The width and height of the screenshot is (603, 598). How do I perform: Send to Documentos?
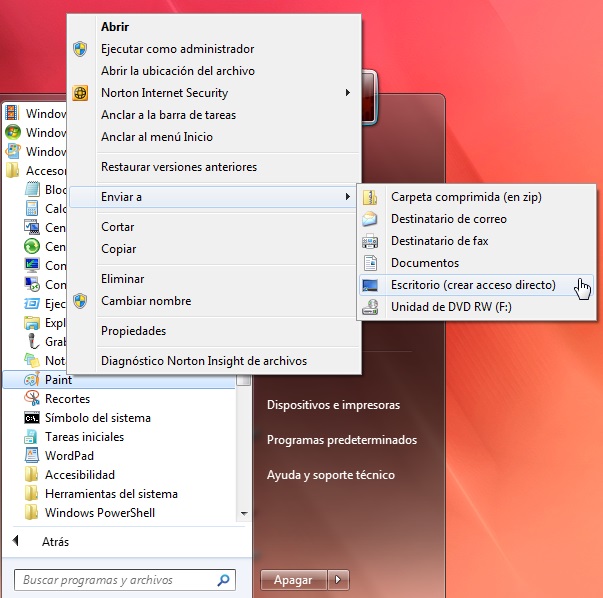click(476, 263)
